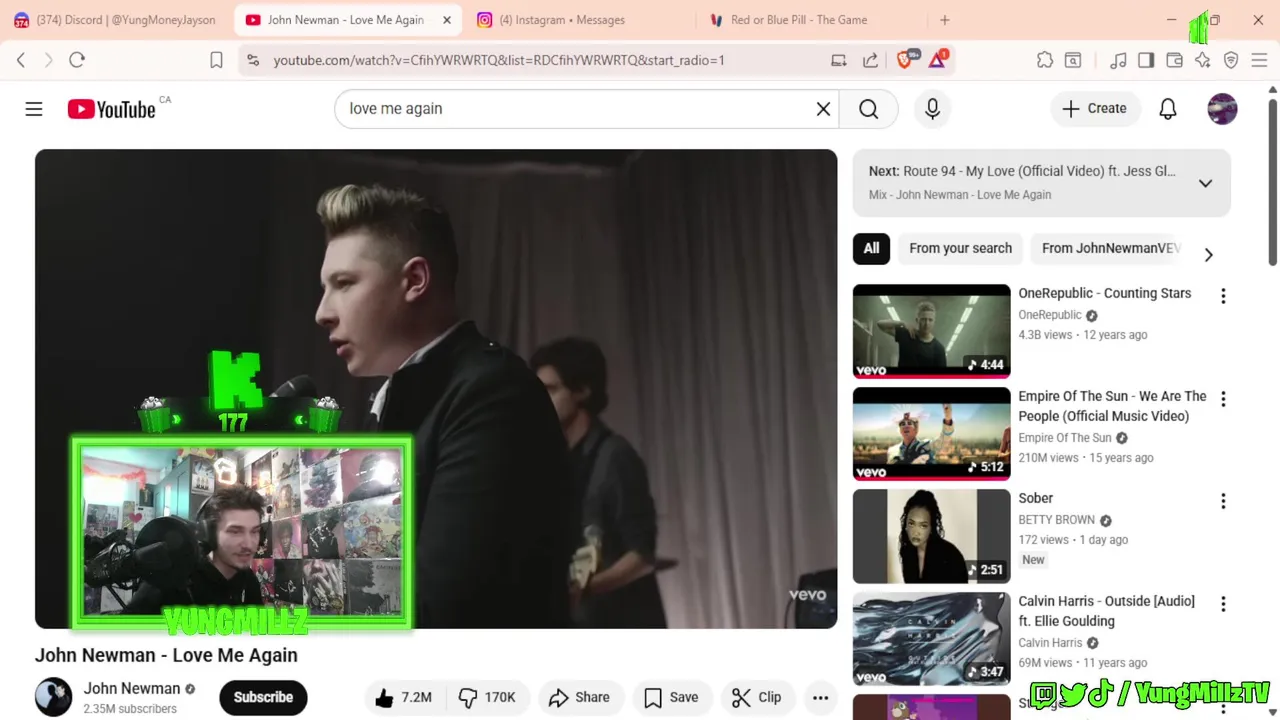Open options for Calvin Harris Outside
This screenshot has height=720, width=1280.
pyautogui.click(x=1222, y=604)
